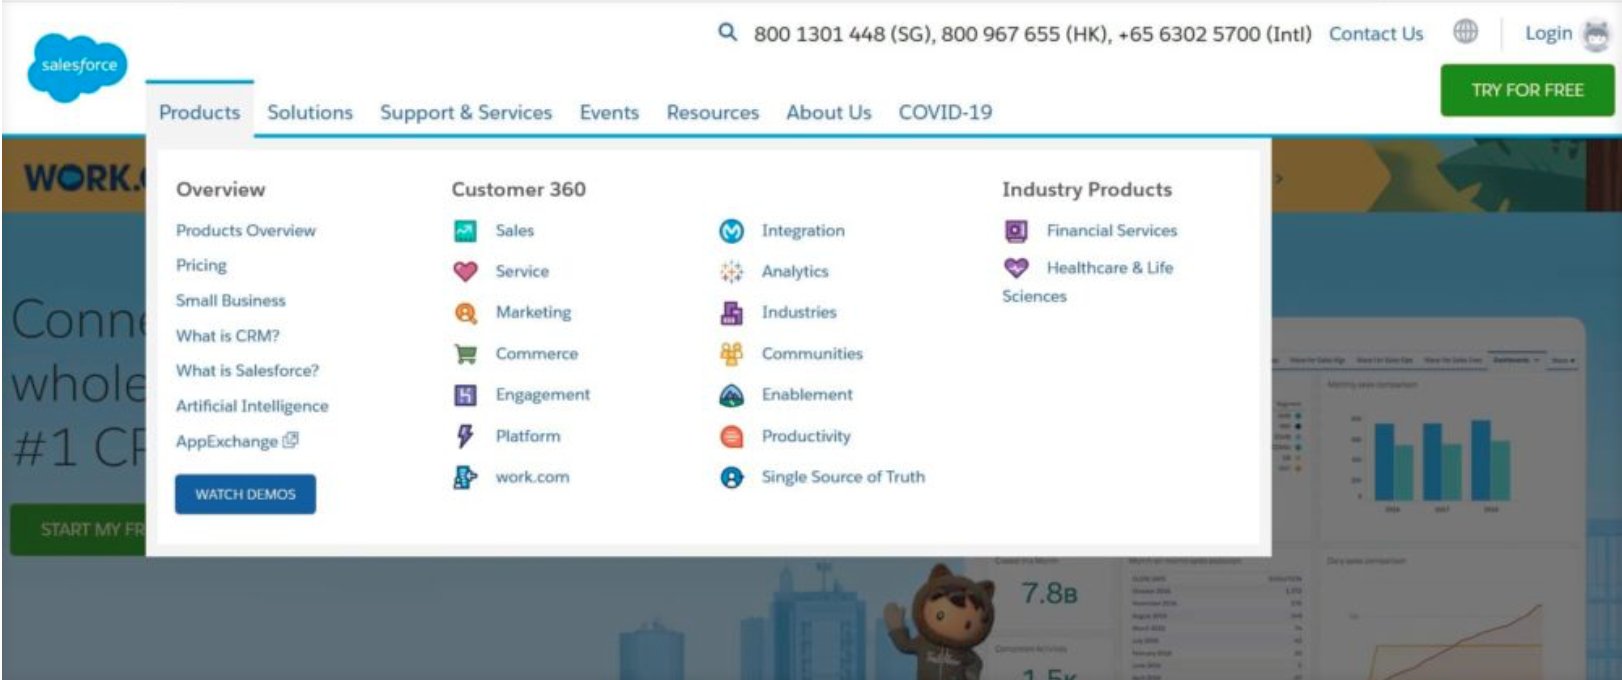
Task: Open the globe language selector
Action: point(1465,32)
